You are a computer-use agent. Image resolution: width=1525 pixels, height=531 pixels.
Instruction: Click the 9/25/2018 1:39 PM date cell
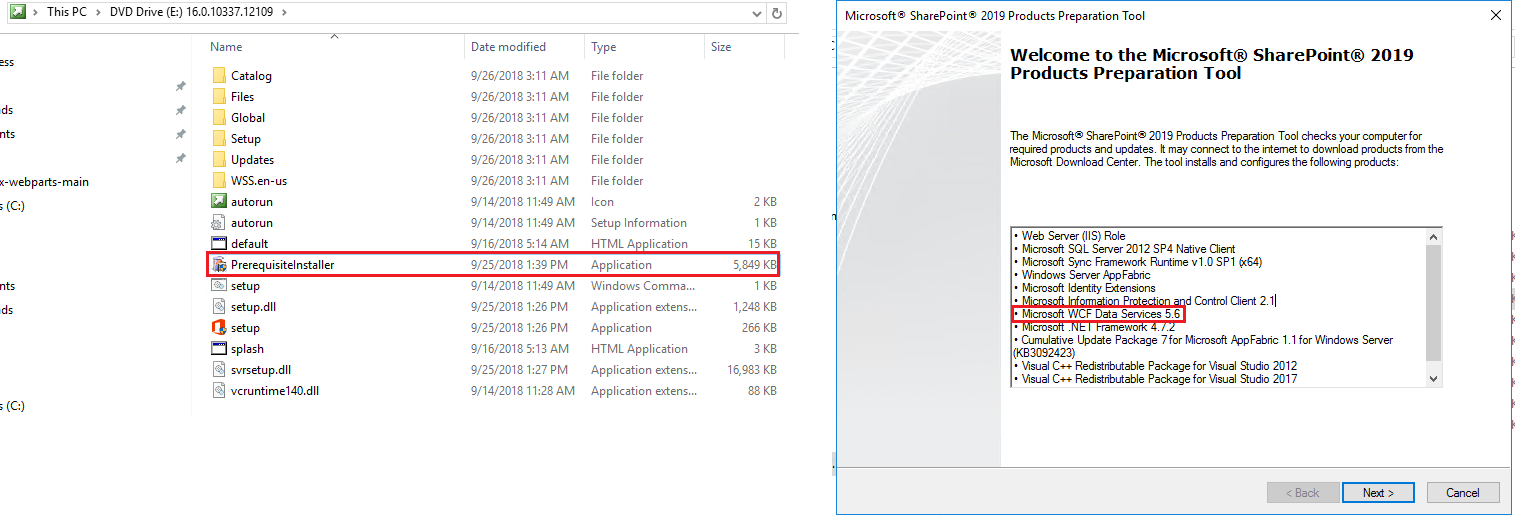519,265
